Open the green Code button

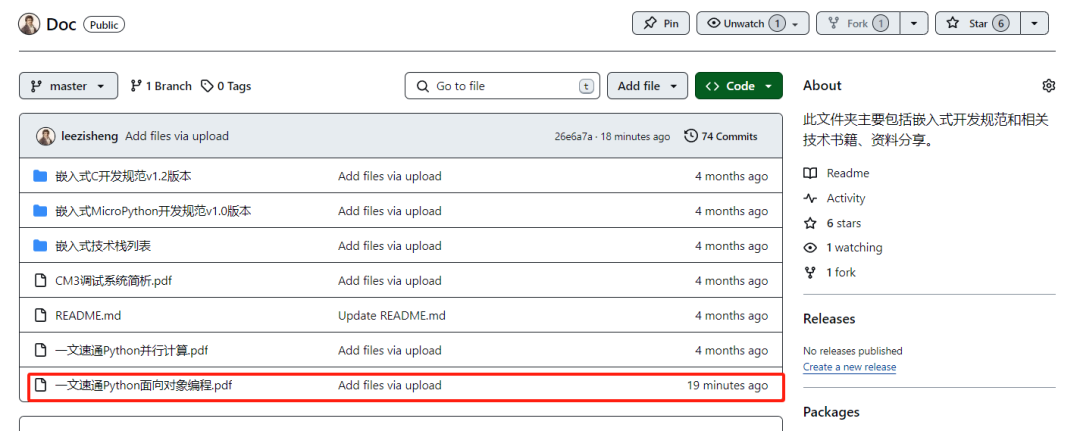click(739, 86)
